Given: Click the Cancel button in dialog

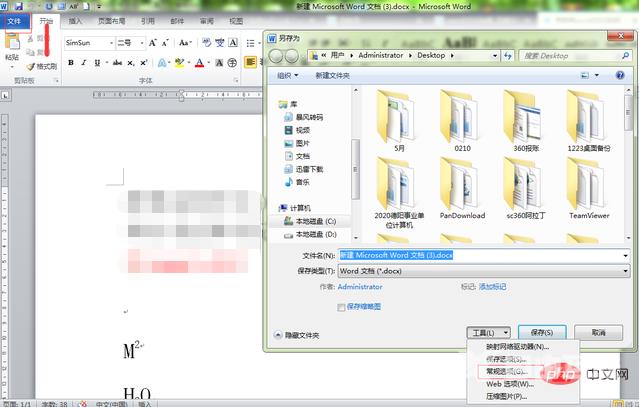Looking at the screenshot, I should coord(599,332).
